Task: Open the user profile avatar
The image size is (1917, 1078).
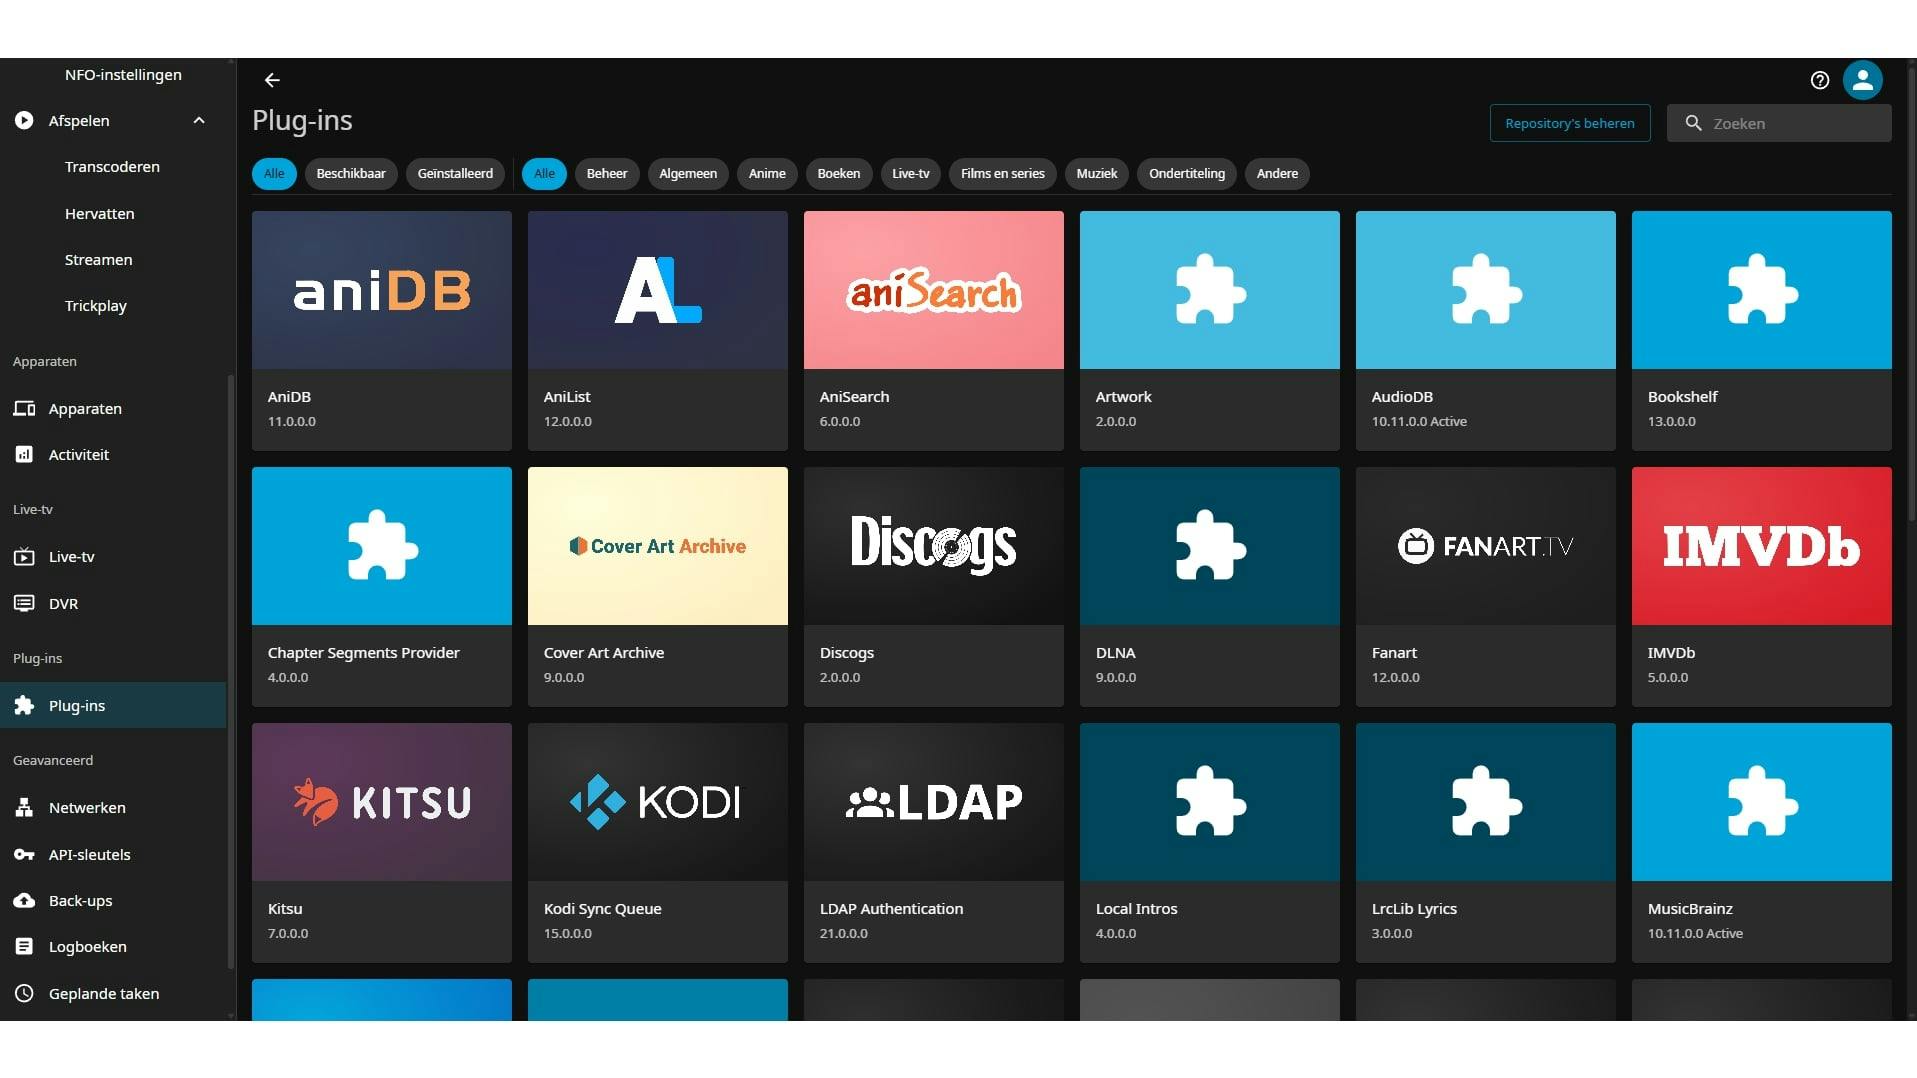Action: tap(1863, 80)
